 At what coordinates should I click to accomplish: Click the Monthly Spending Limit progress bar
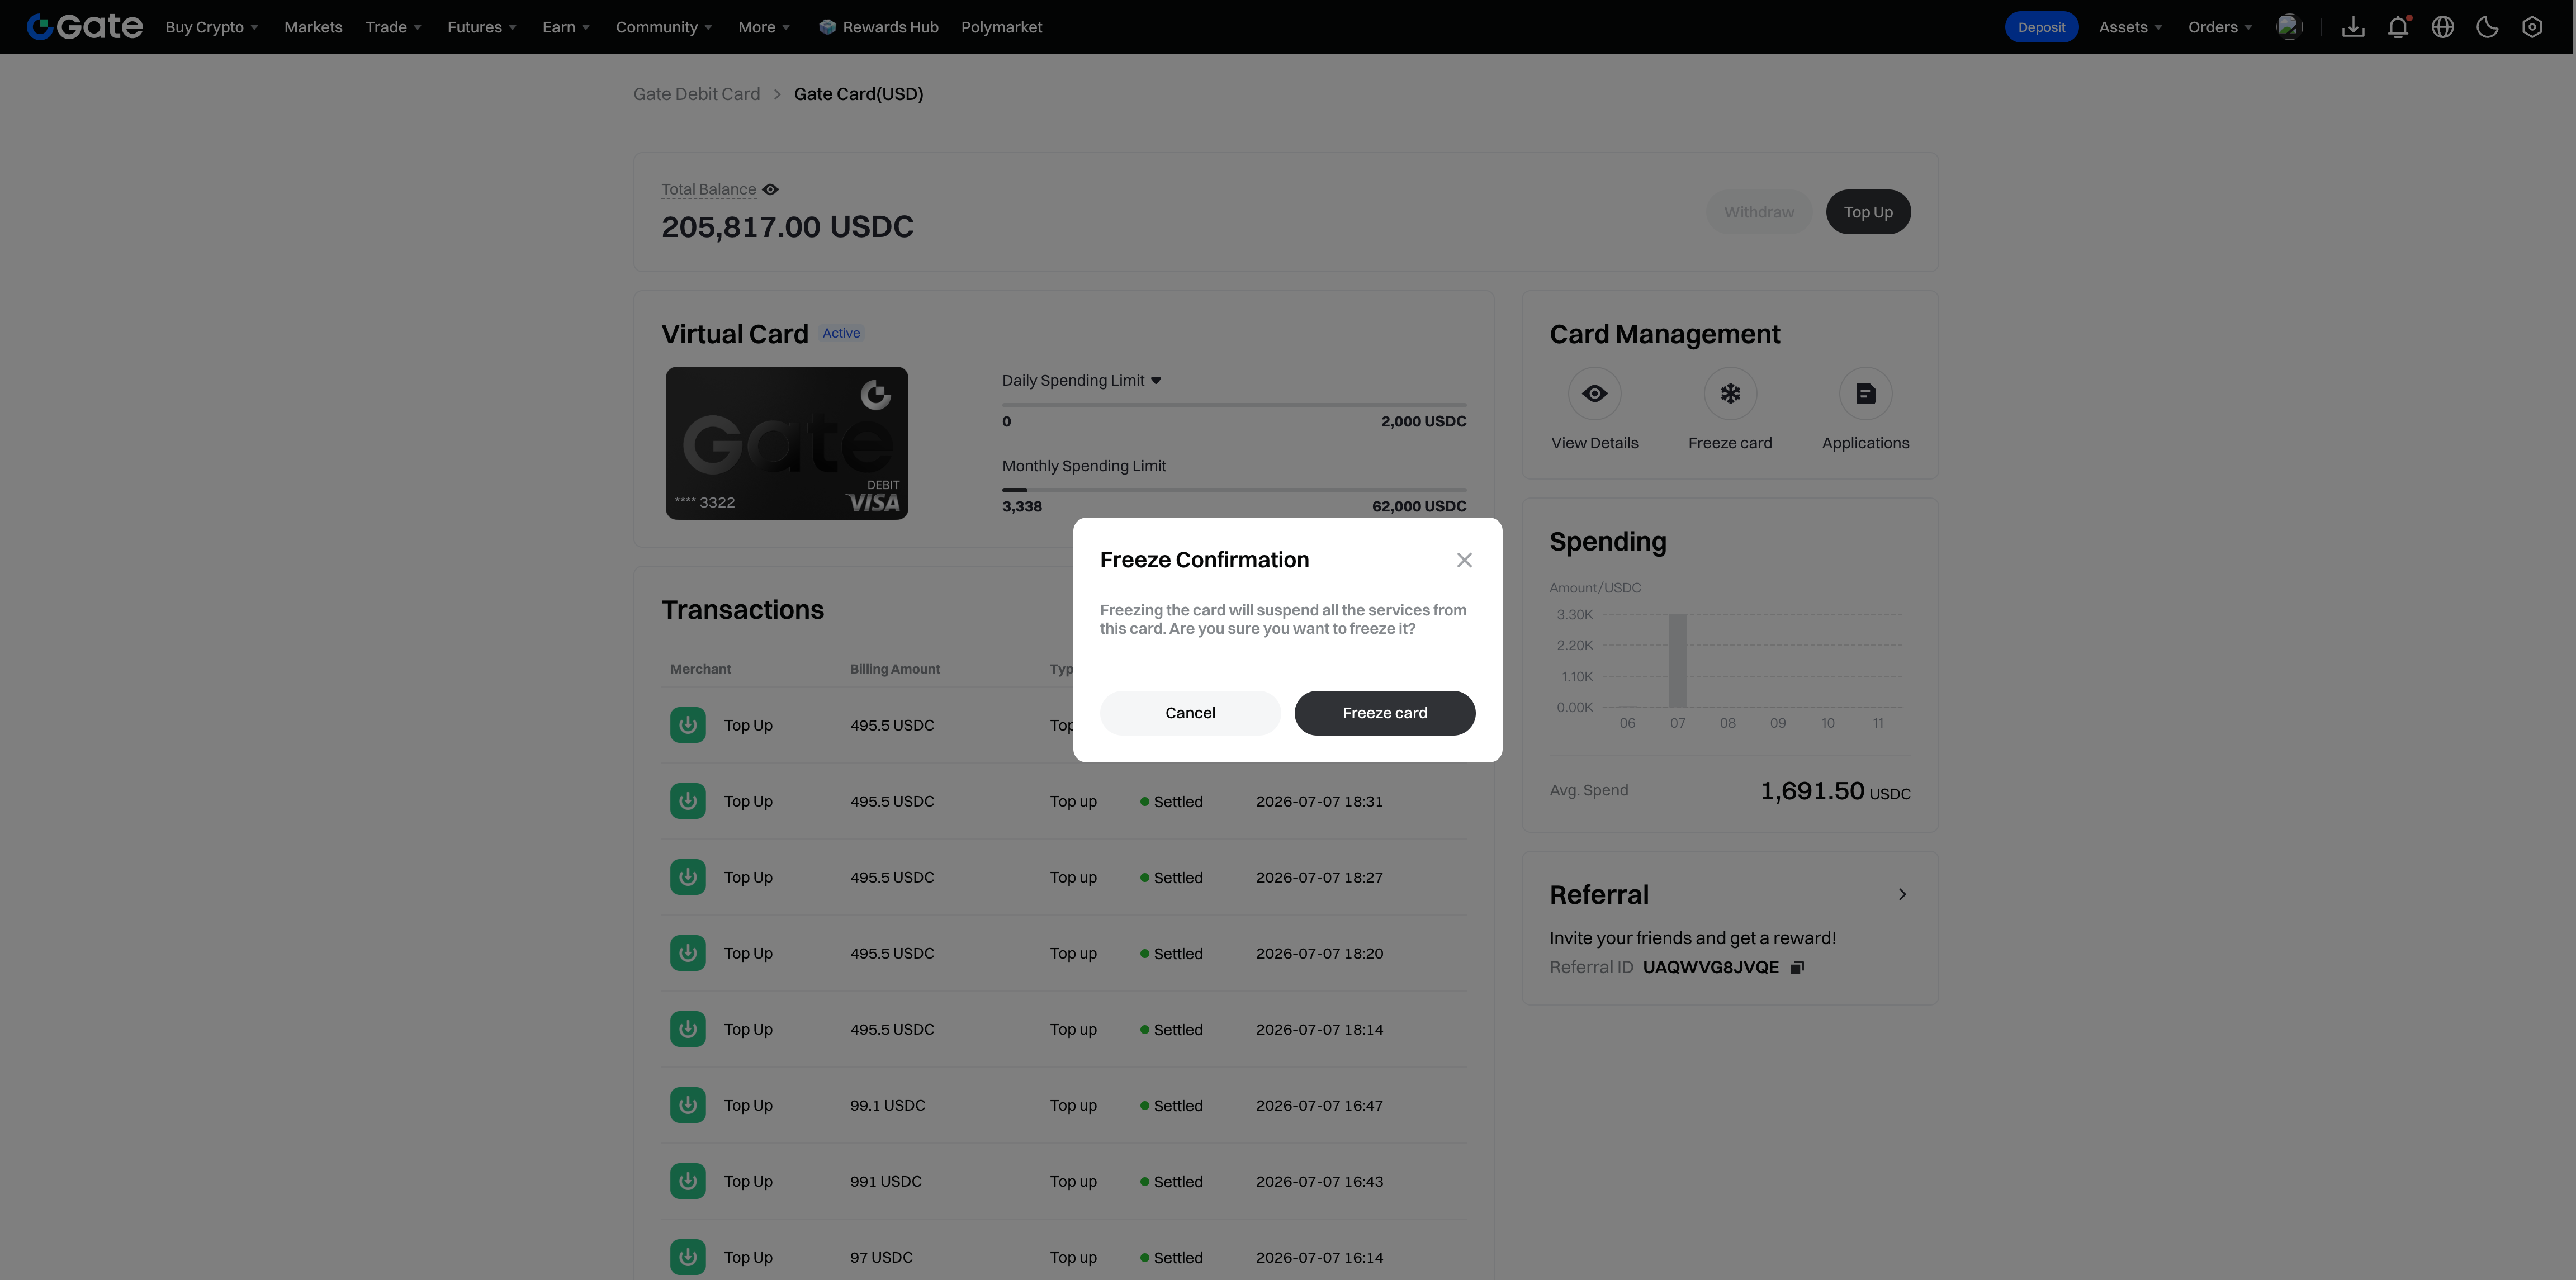(x=1234, y=490)
